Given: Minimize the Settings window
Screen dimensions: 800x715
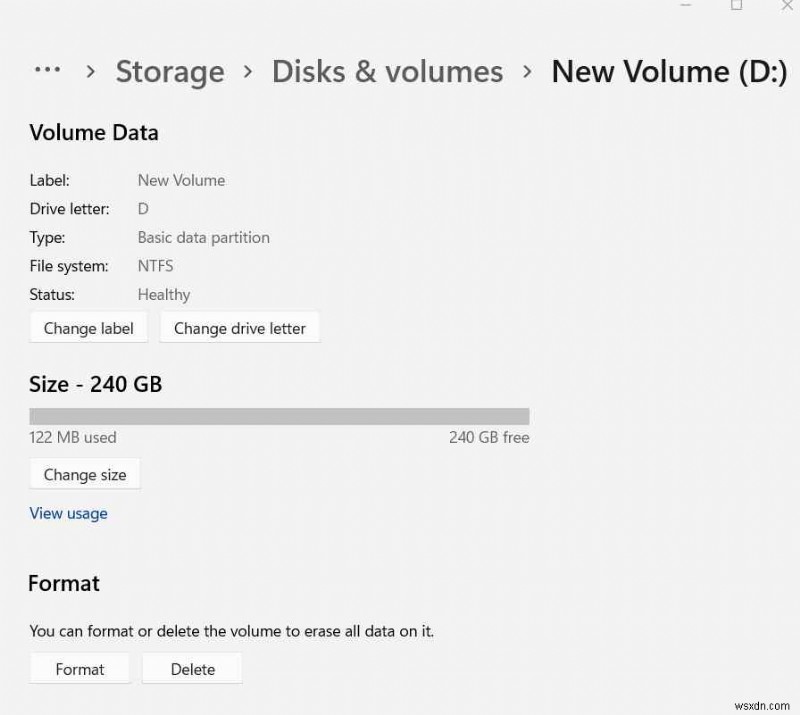Looking at the screenshot, I should [686, 8].
